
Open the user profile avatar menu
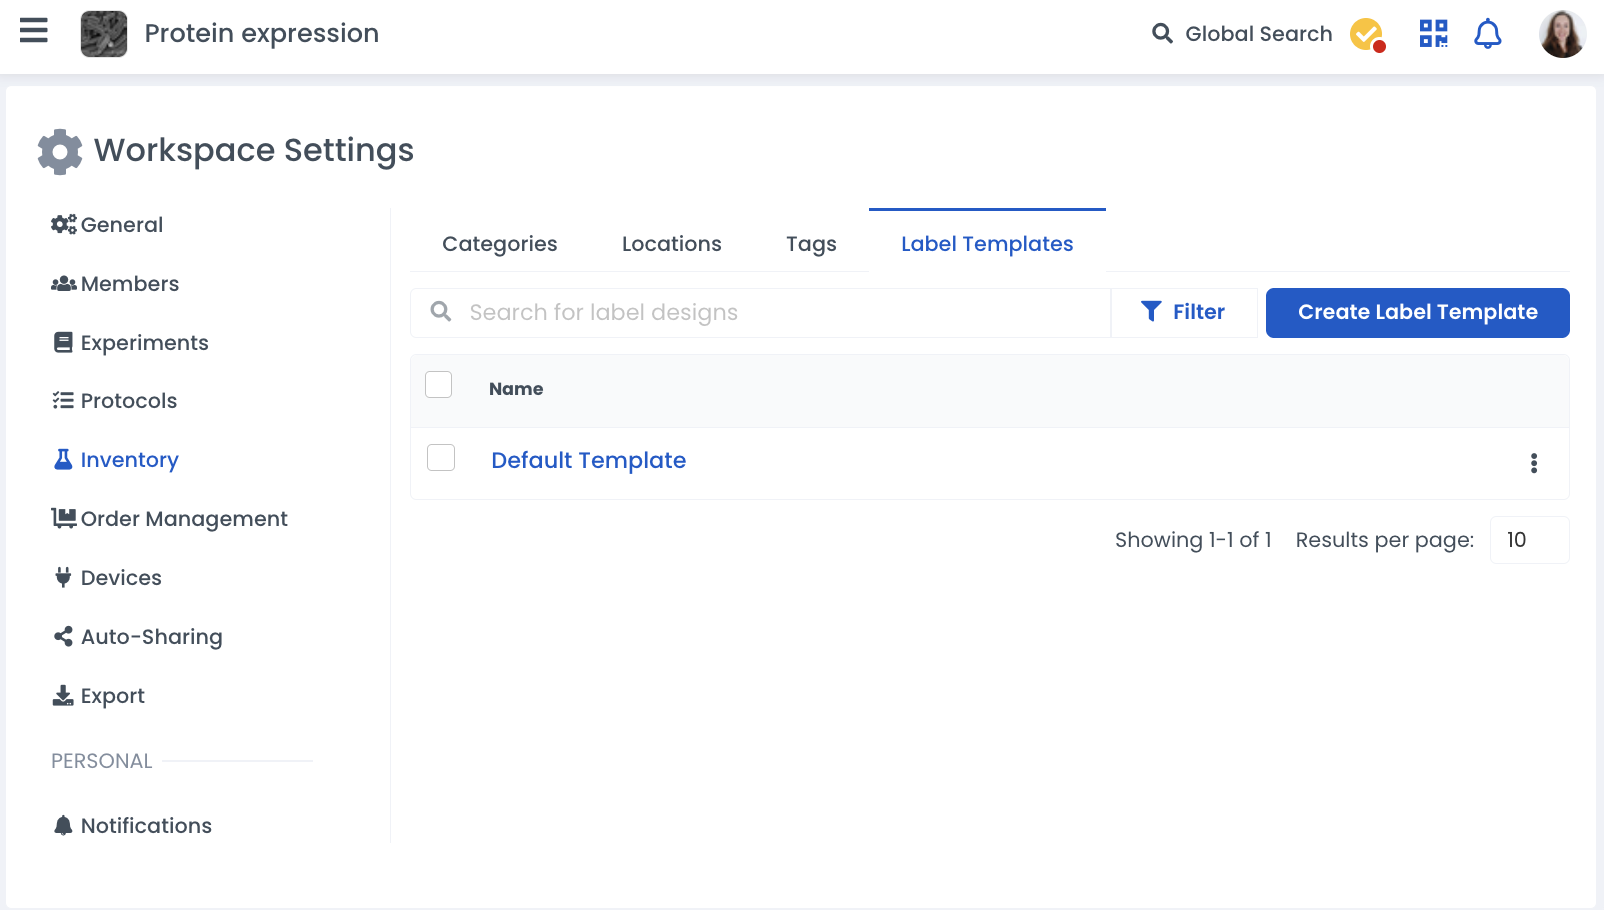(1562, 34)
